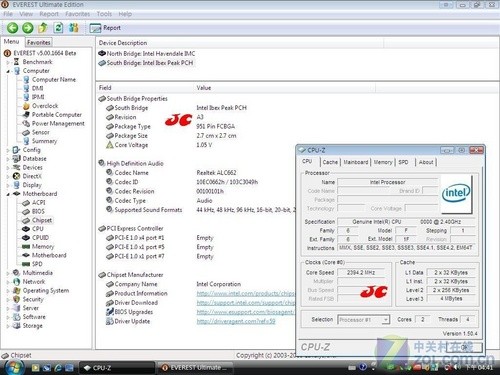The height and width of the screenshot is (375, 500).
Task: Click the Field column header
Action: (x=145, y=88)
